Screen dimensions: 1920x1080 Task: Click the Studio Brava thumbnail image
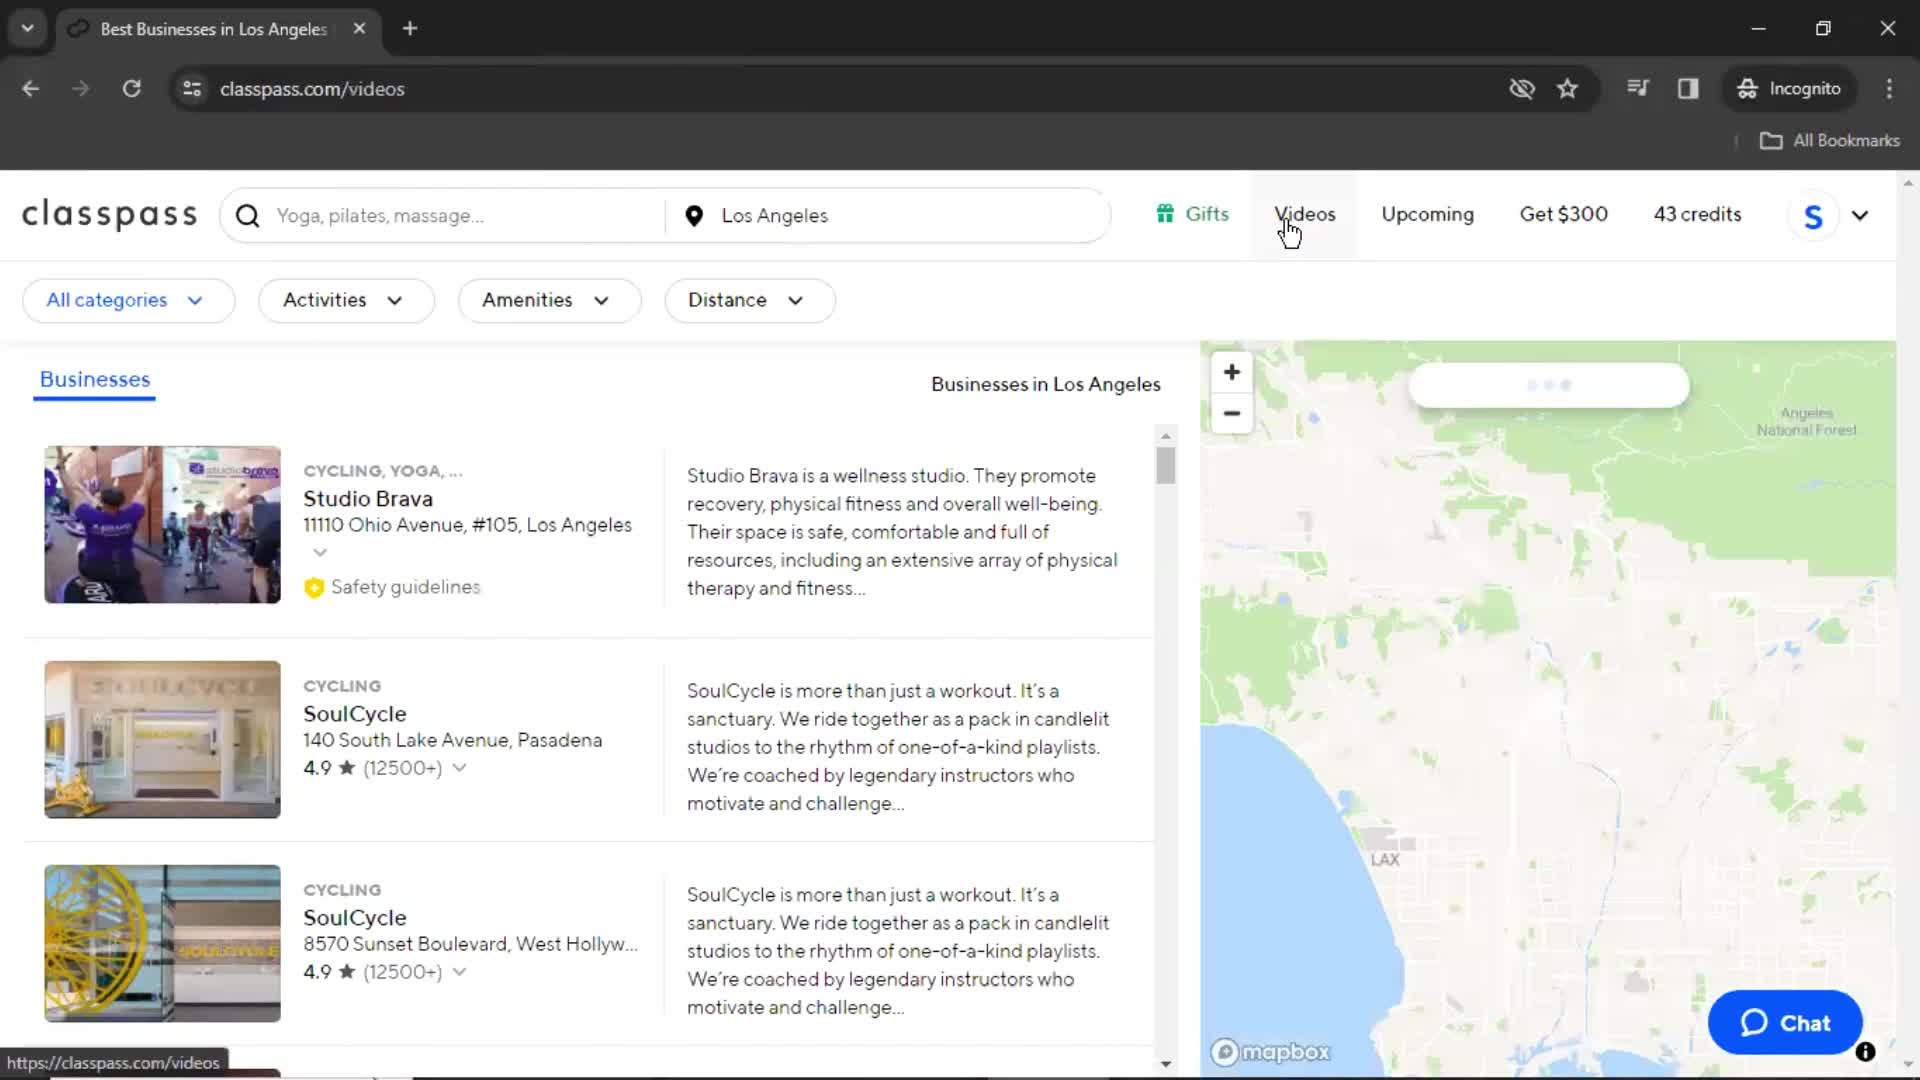tap(162, 525)
